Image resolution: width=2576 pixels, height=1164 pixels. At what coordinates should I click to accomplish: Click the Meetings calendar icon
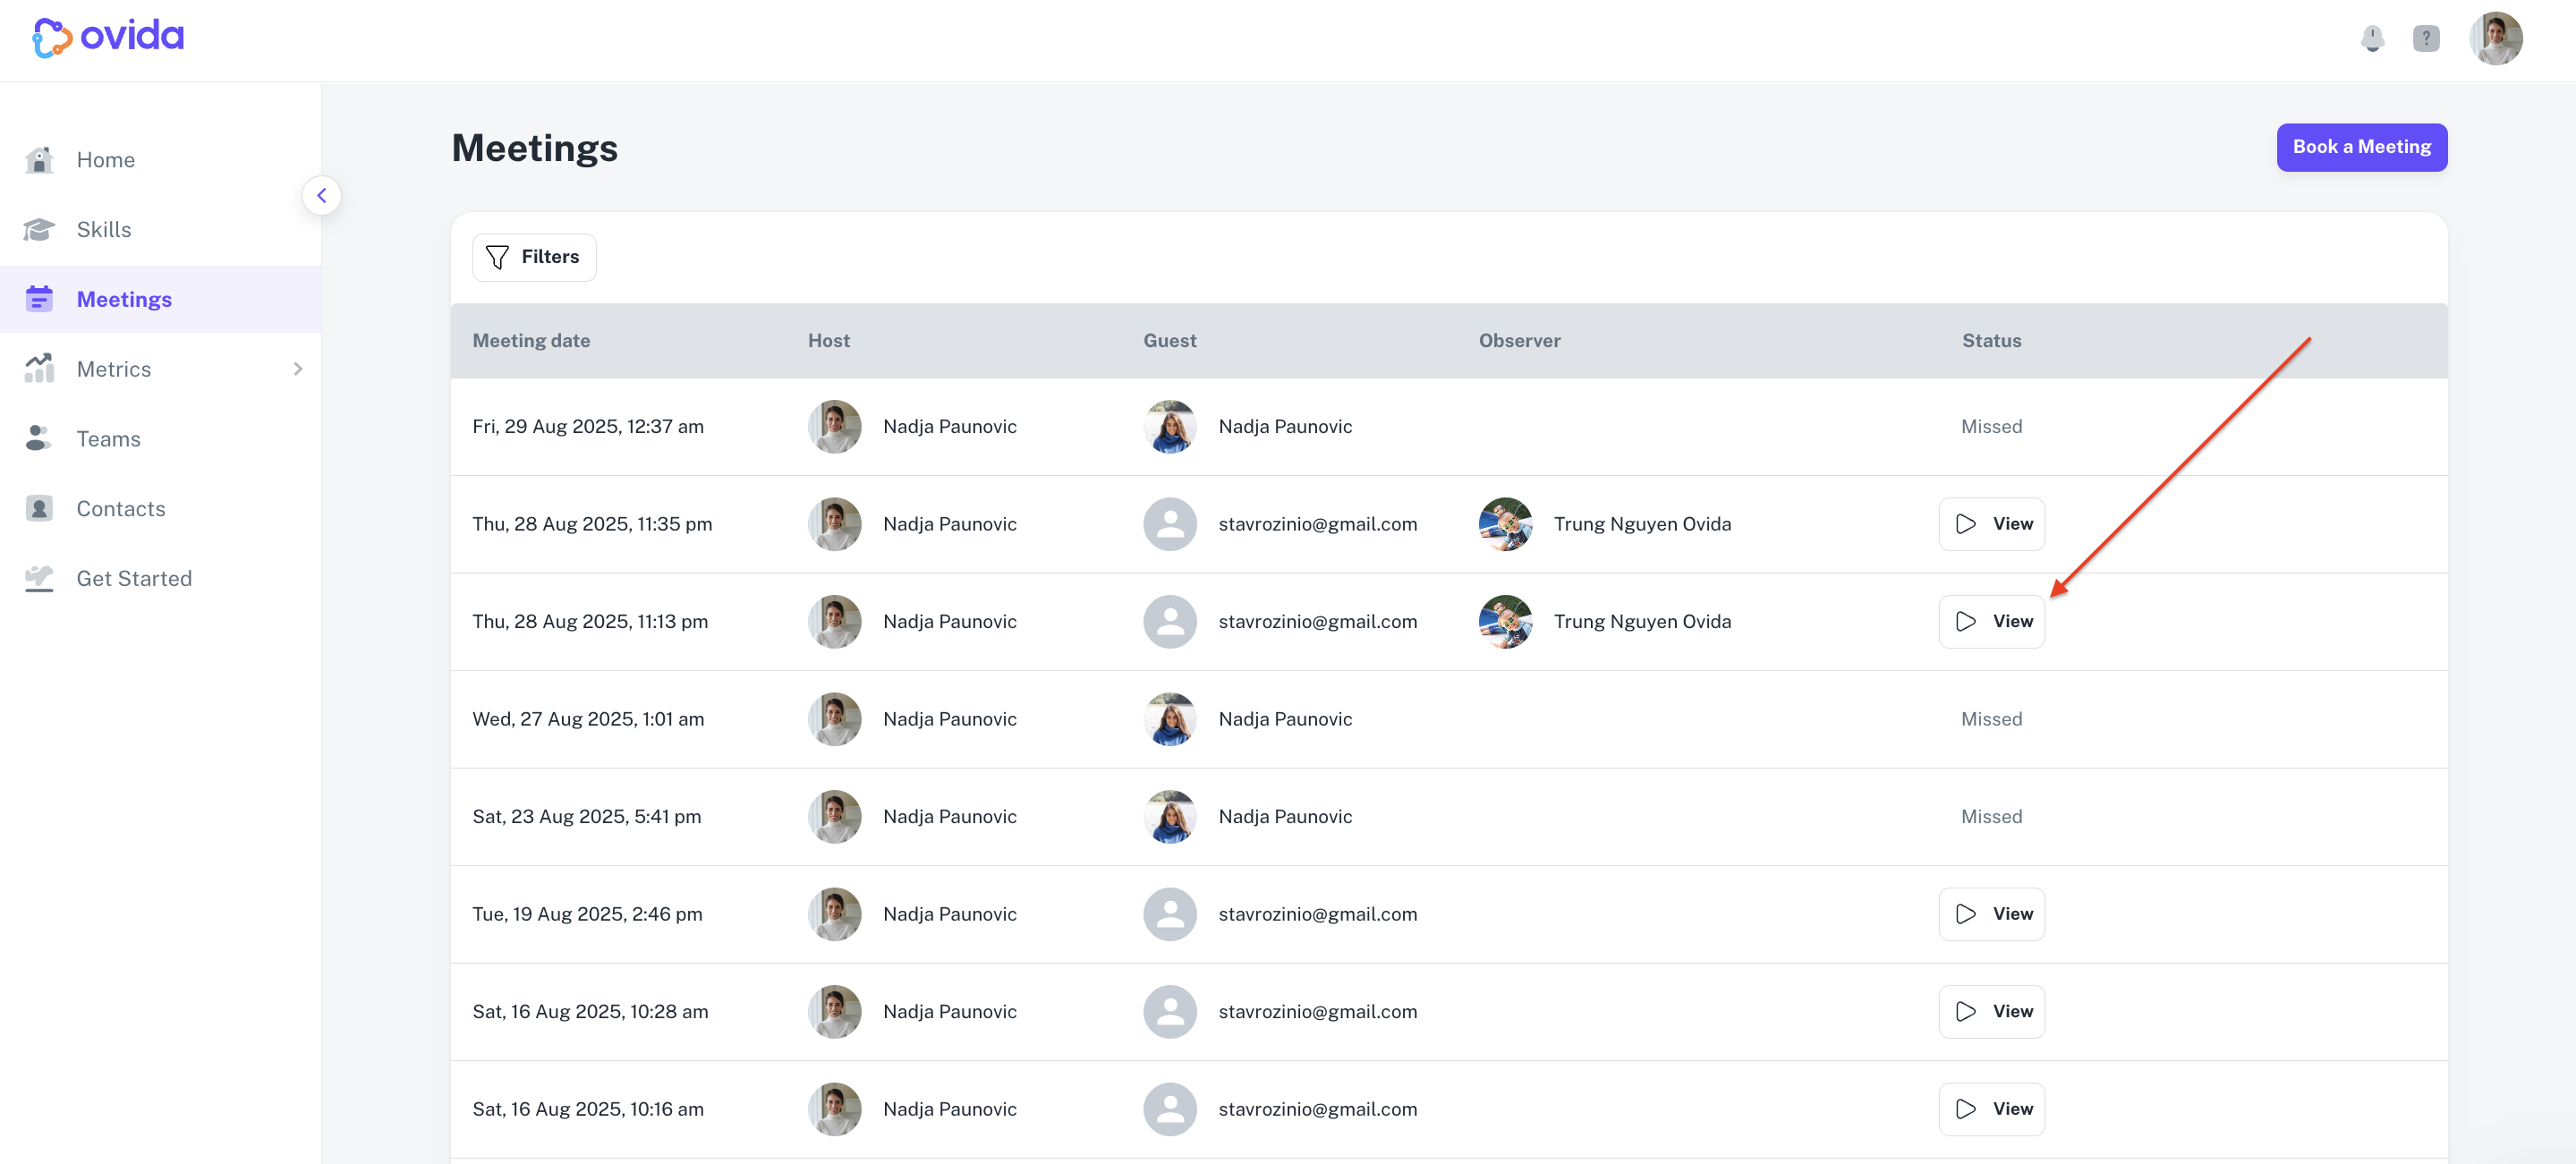[x=39, y=299]
